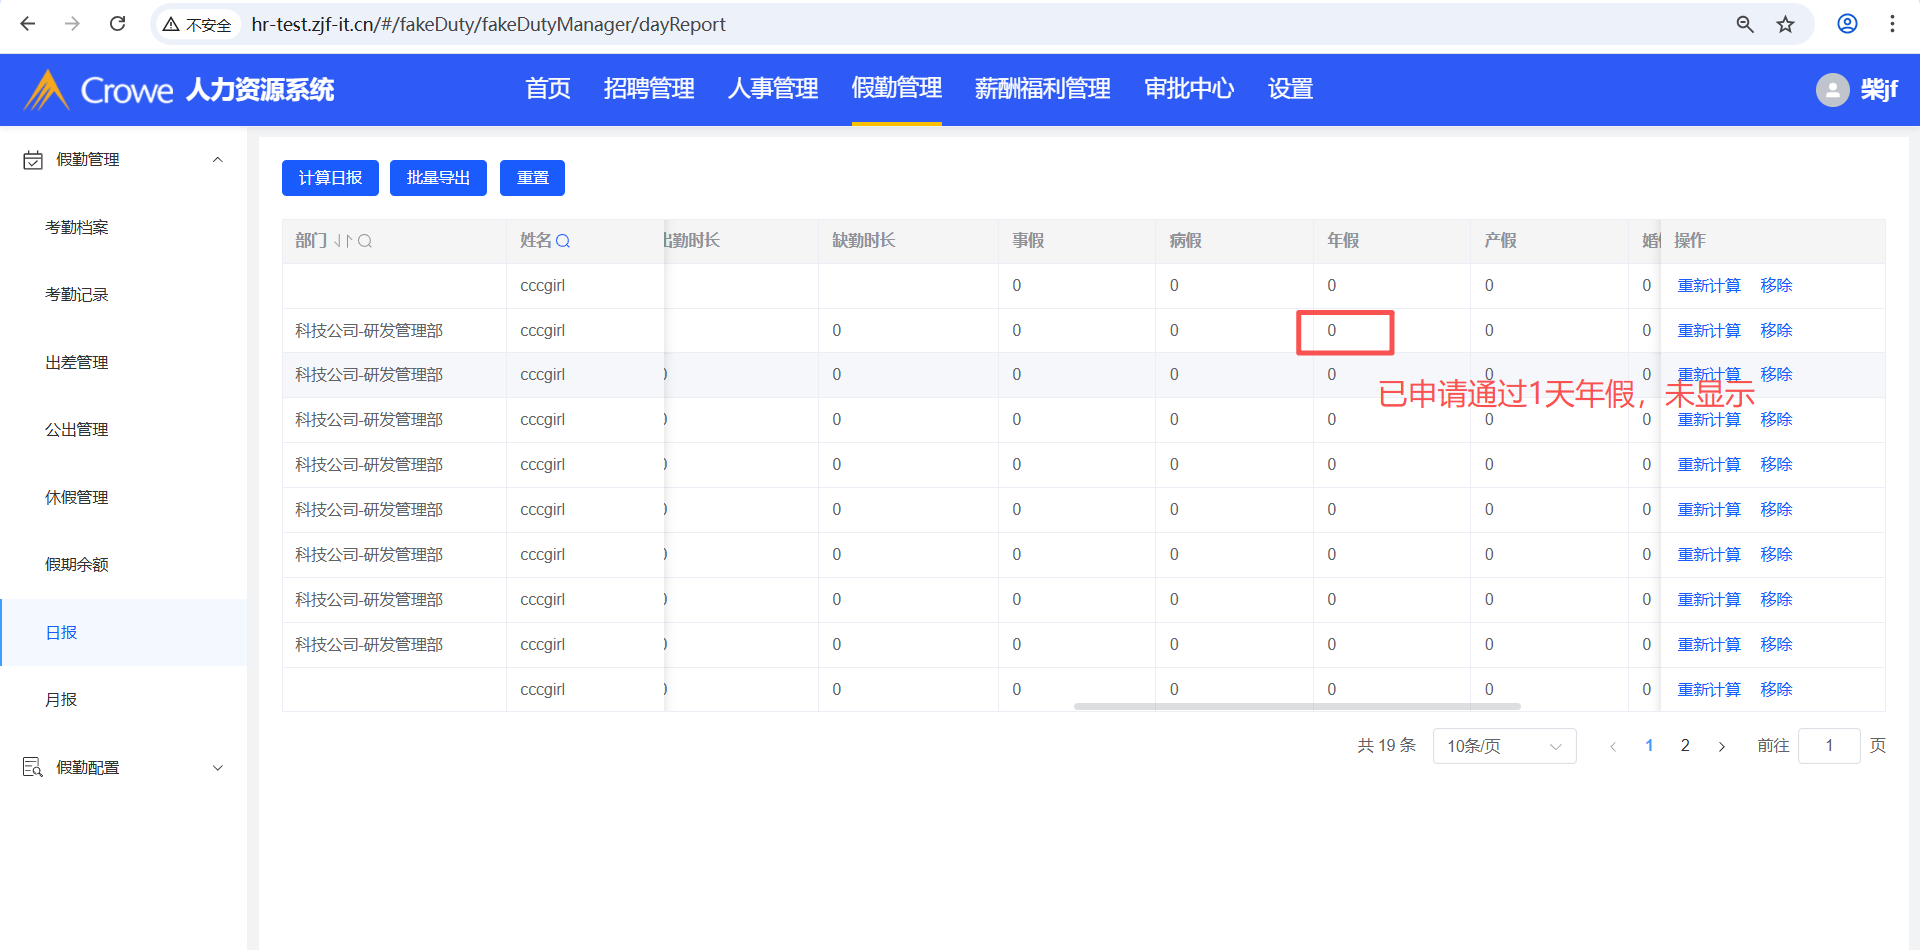Click 重新计算 in the first table row
Image resolution: width=1920 pixels, height=950 pixels.
[x=1709, y=286]
